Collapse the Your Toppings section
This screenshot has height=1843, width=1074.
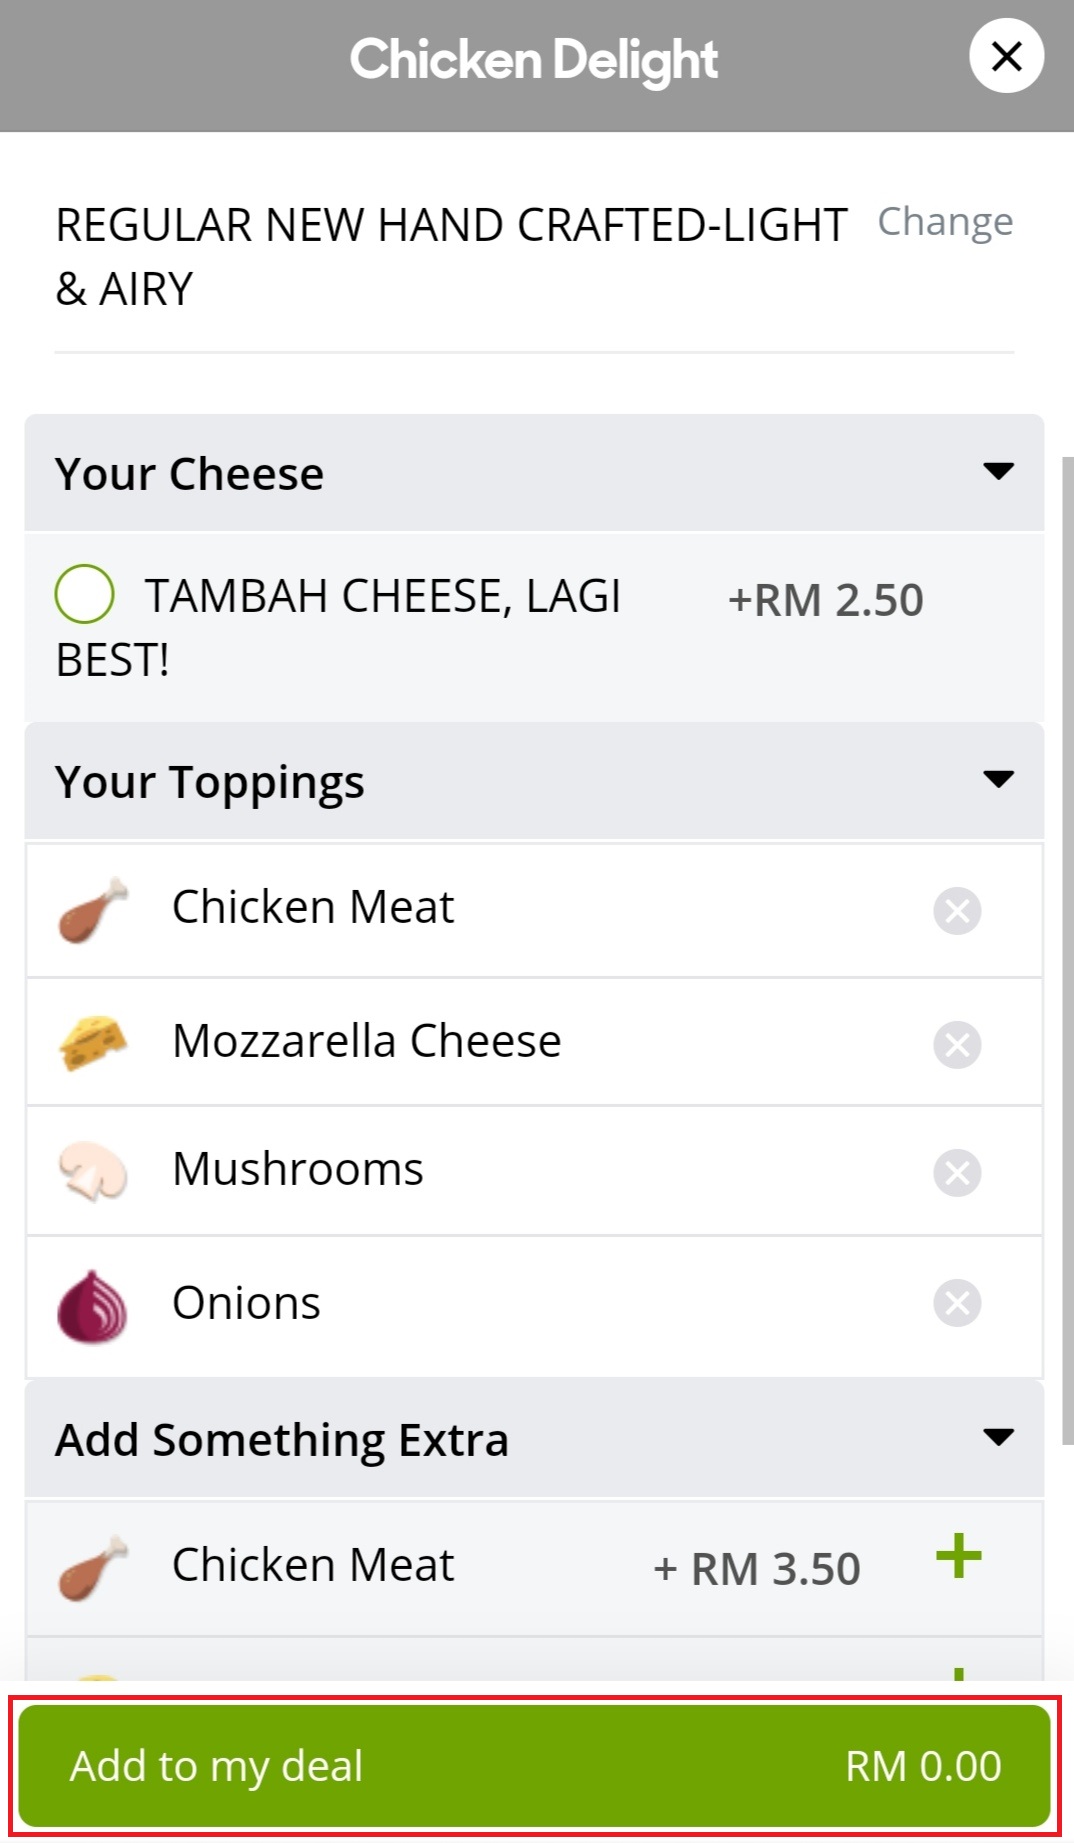tap(998, 779)
